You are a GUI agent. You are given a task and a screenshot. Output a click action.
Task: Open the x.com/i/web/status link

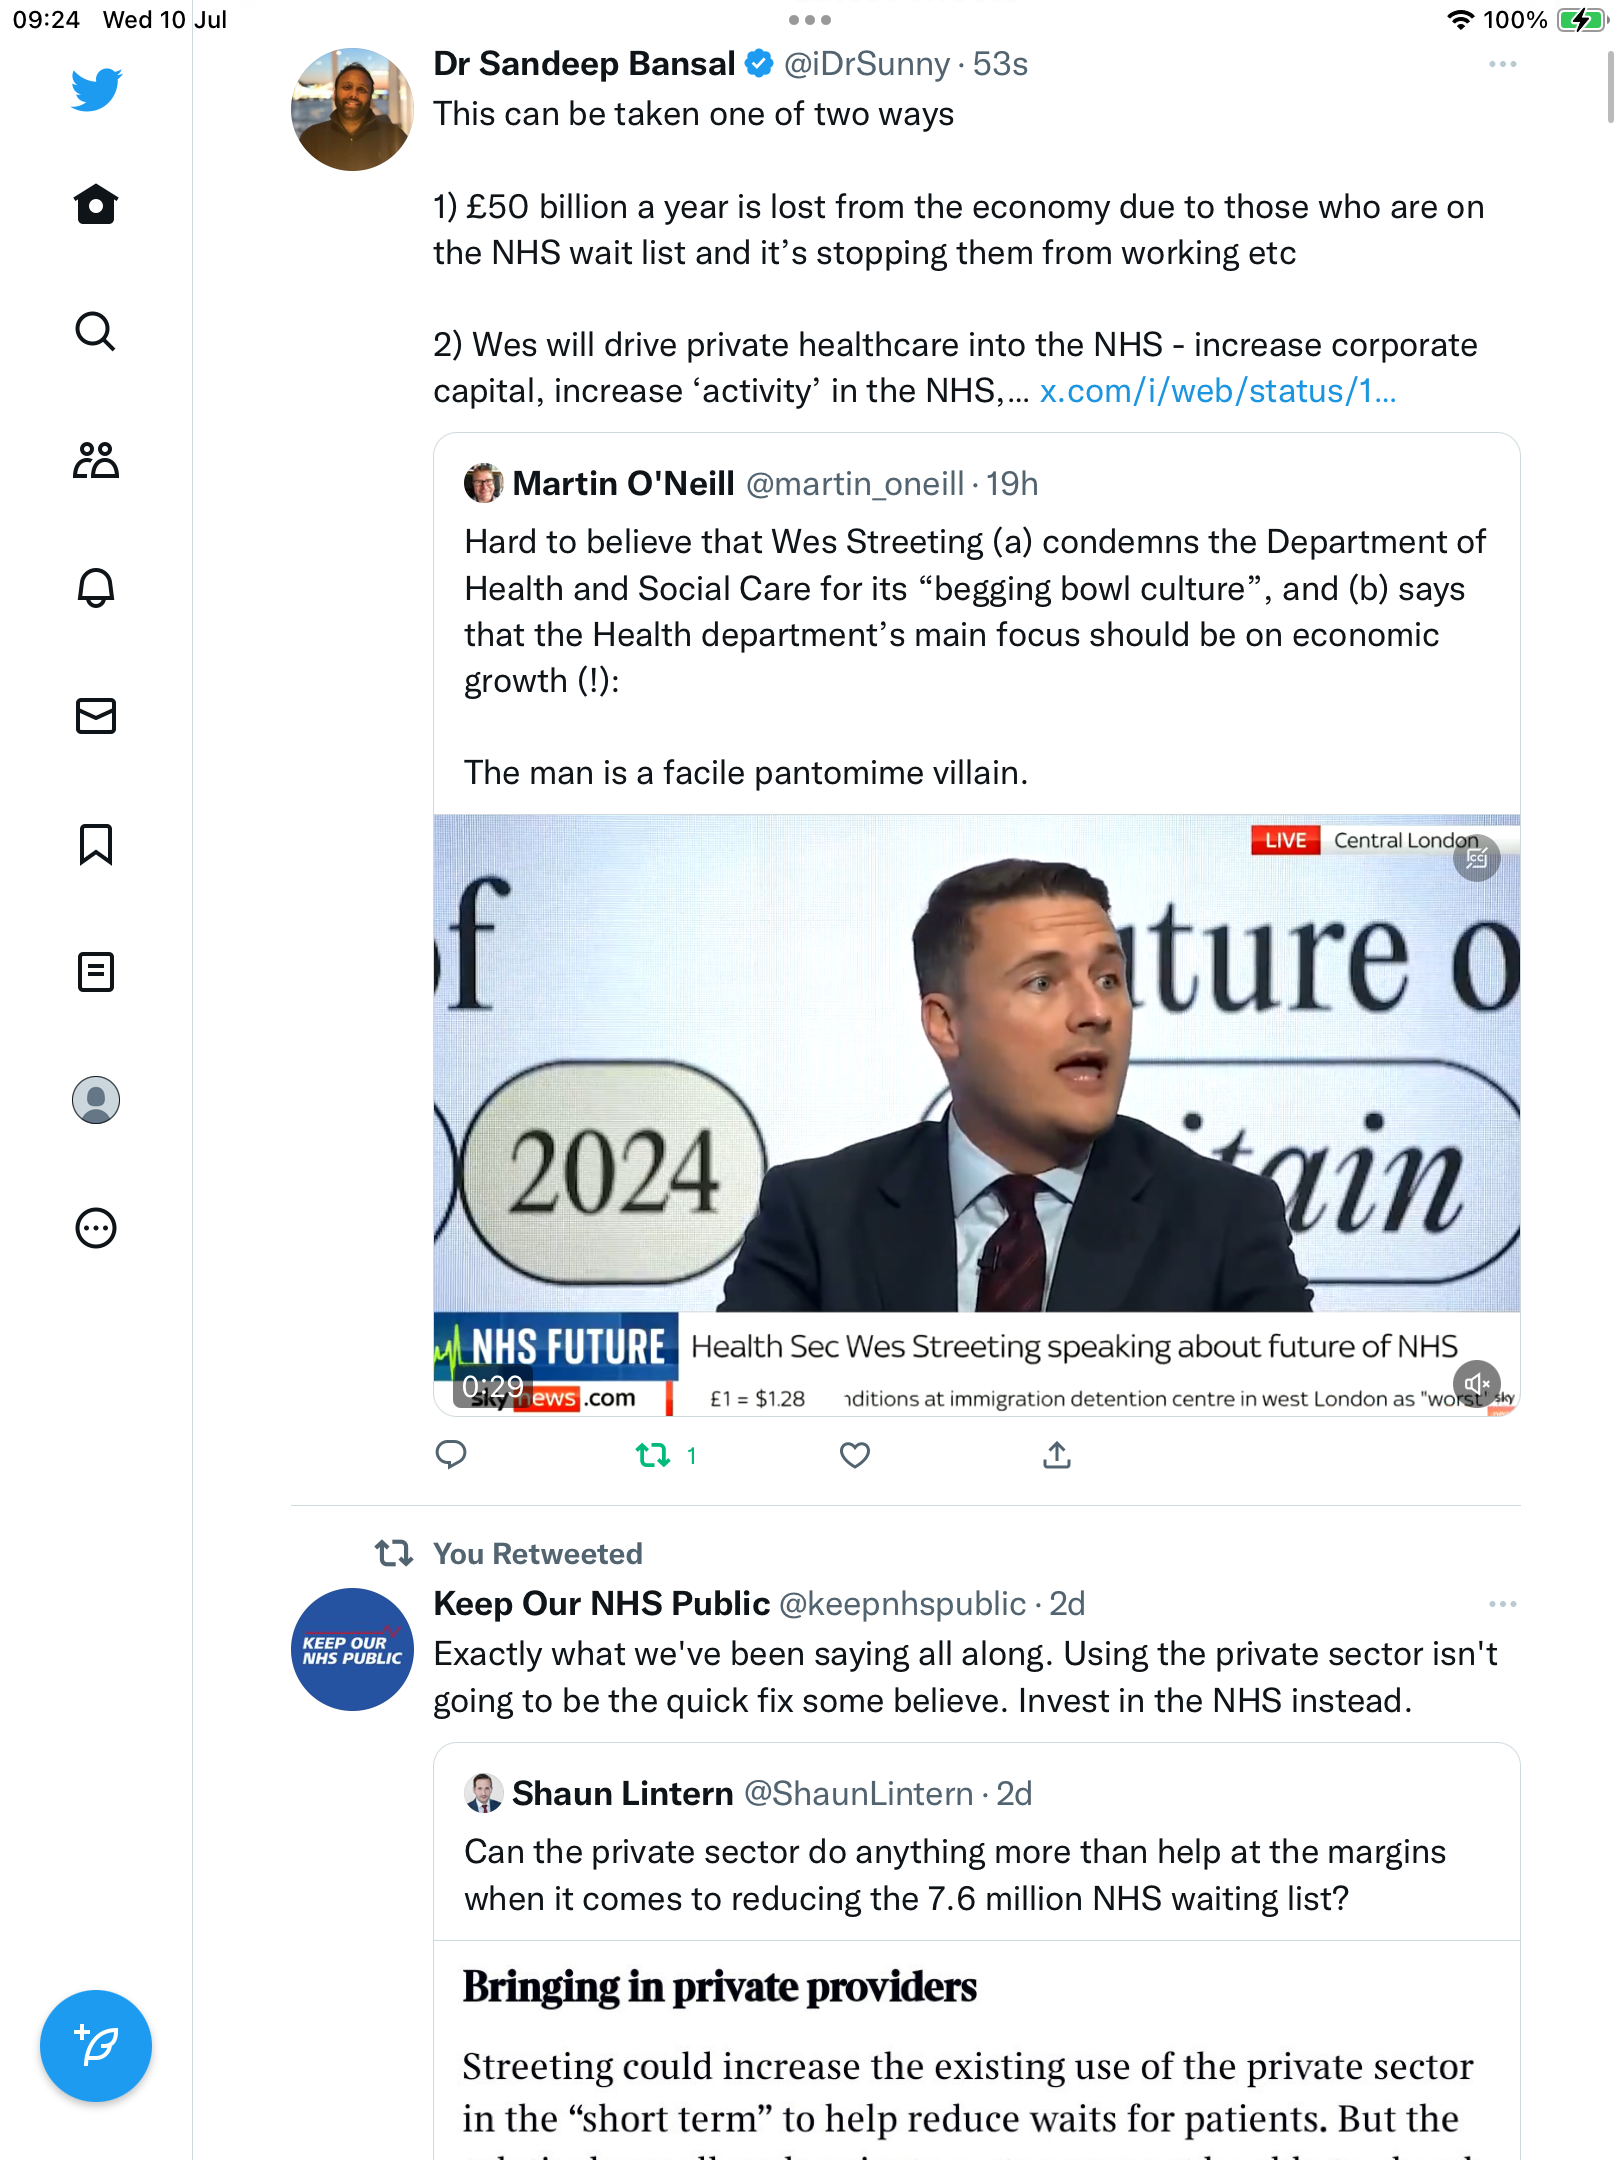tap(1217, 391)
